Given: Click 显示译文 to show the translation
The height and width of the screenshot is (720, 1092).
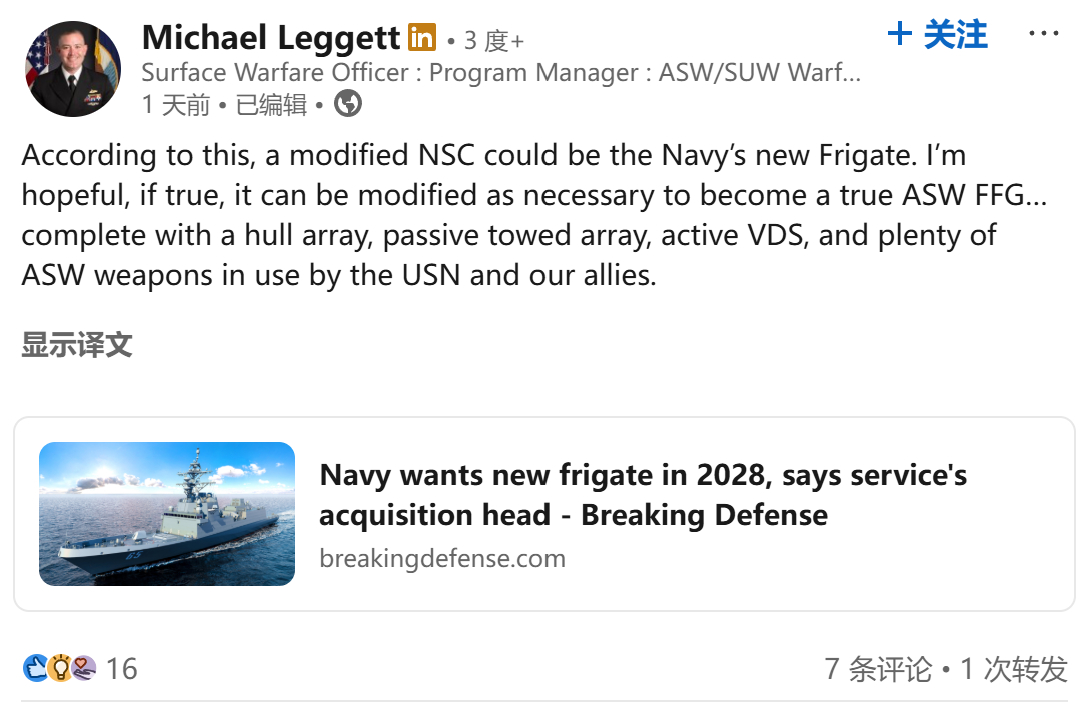Looking at the screenshot, I should coord(77,346).
